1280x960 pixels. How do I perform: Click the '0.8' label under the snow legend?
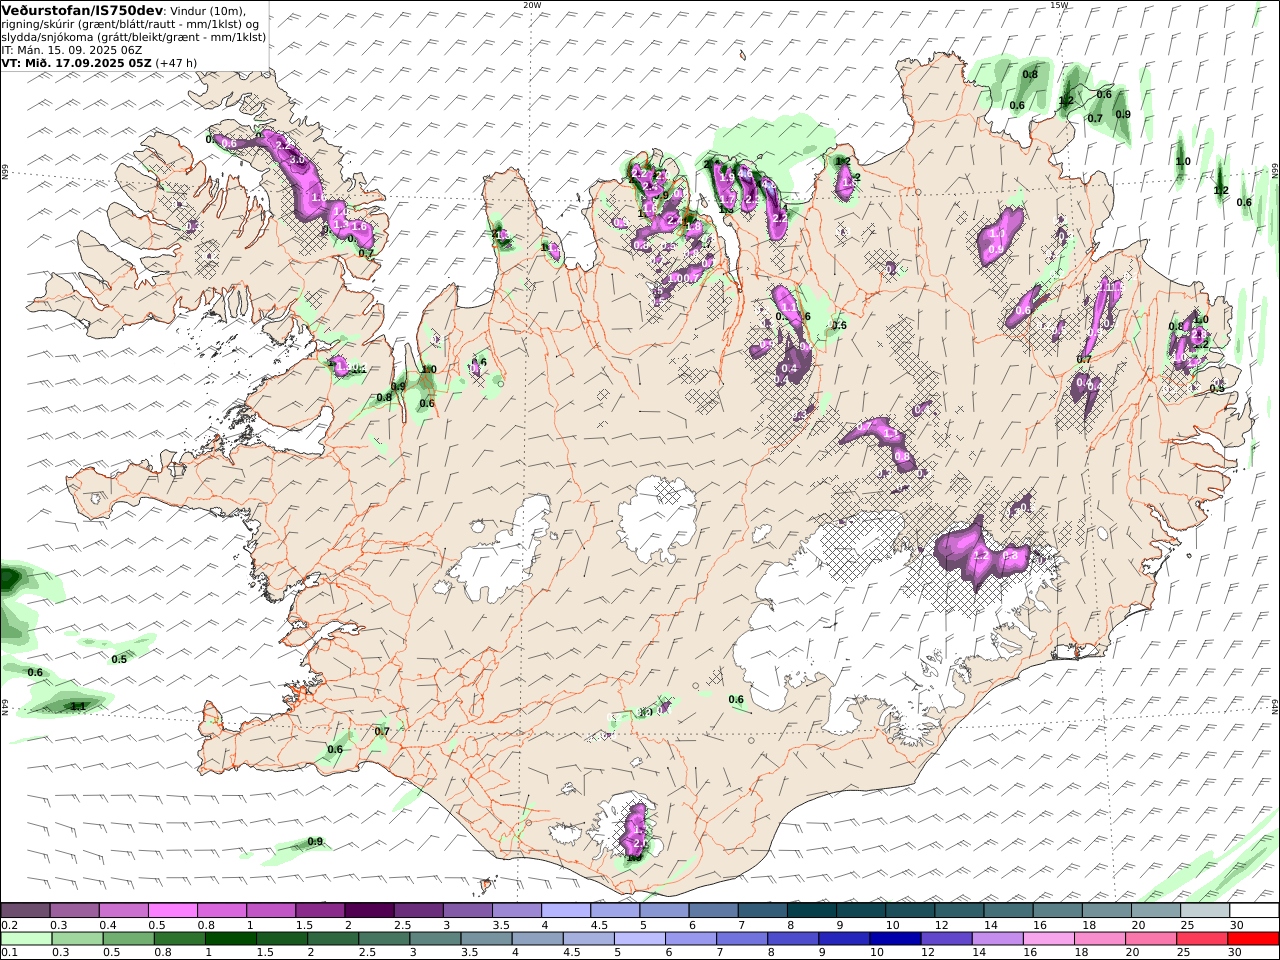(x=205, y=925)
